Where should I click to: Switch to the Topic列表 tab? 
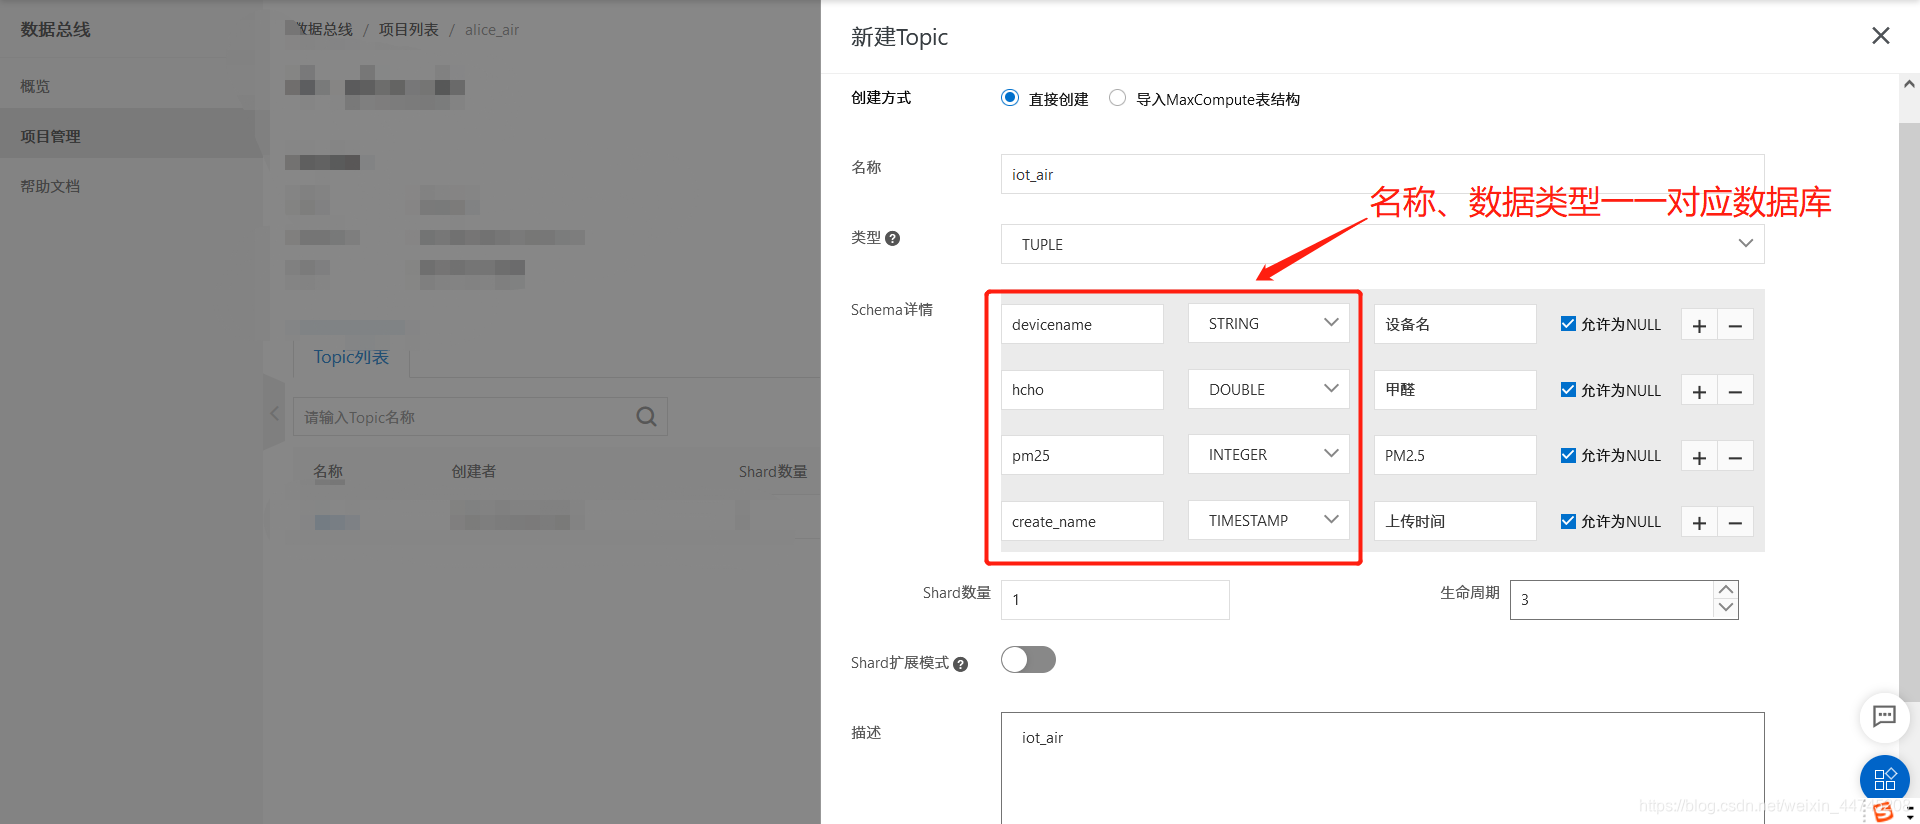[x=351, y=357]
